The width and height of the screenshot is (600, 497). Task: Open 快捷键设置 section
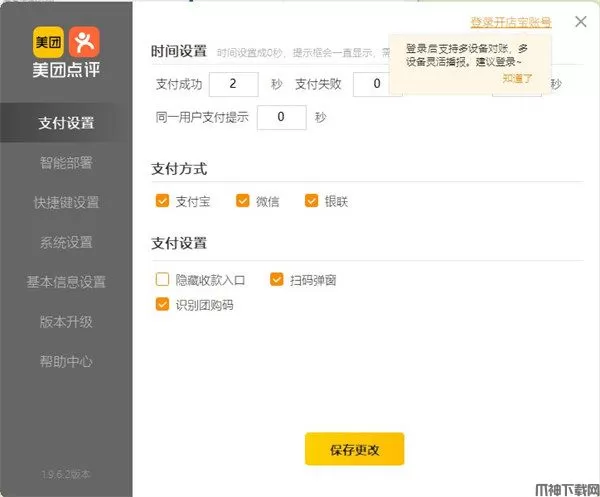pyautogui.click(x=66, y=202)
